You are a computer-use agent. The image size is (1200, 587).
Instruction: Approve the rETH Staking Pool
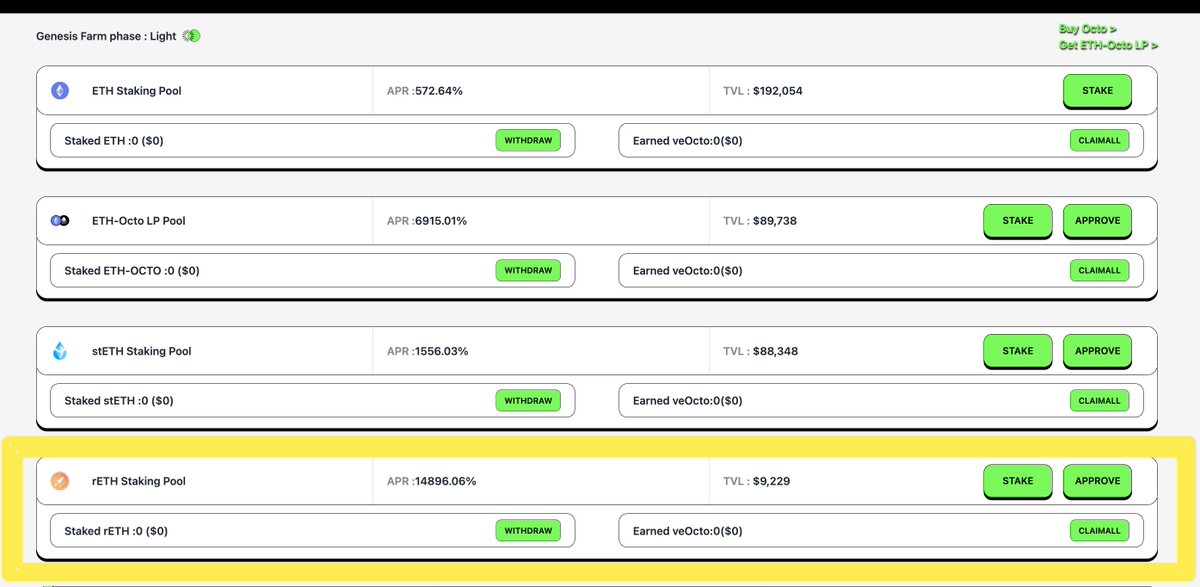pyautogui.click(x=1097, y=481)
